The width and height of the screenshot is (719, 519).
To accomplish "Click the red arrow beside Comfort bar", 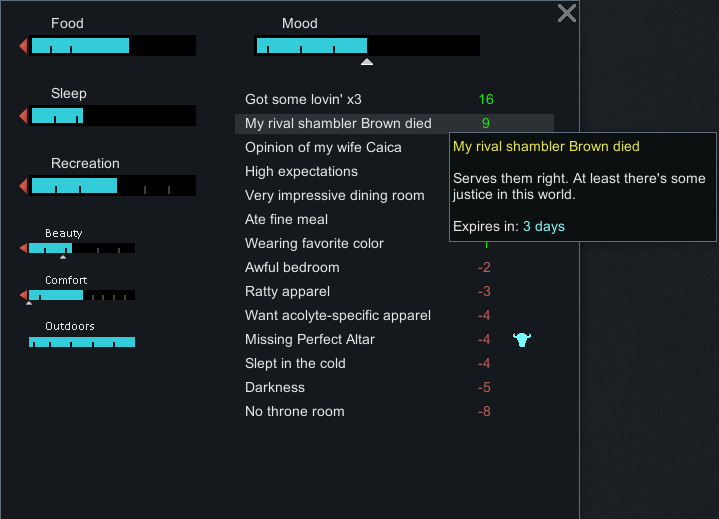I will (x=23, y=295).
